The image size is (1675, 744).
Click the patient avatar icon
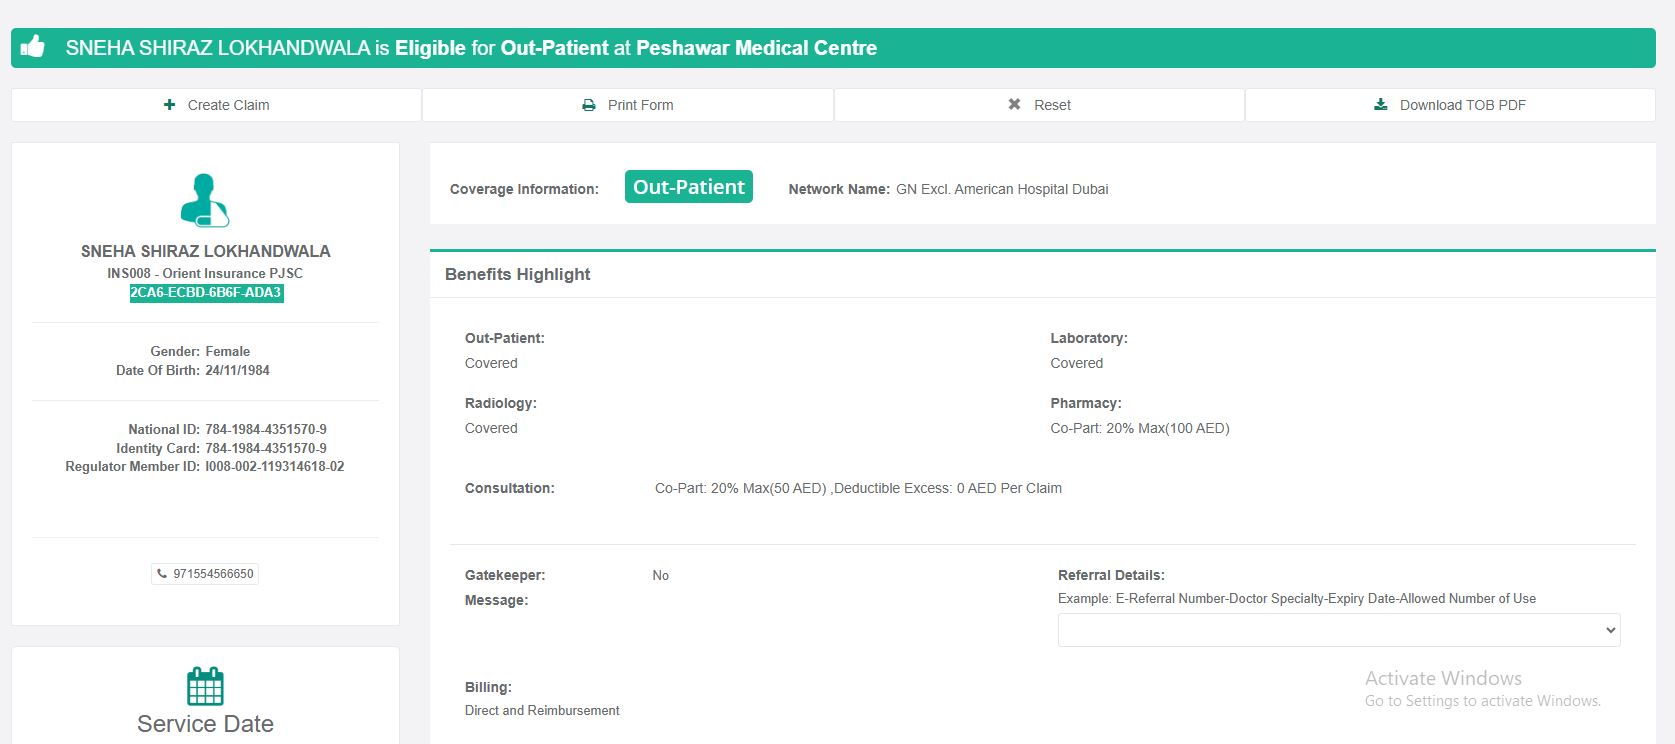click(x=205, y=200)
